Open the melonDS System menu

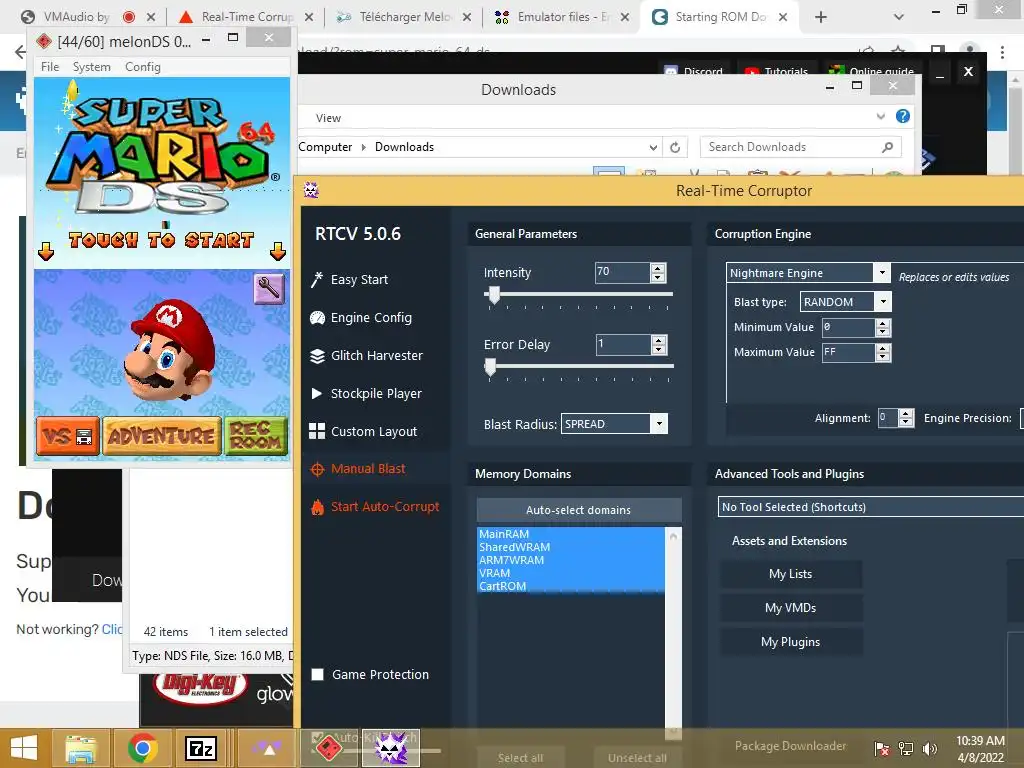tap(91, 67)
